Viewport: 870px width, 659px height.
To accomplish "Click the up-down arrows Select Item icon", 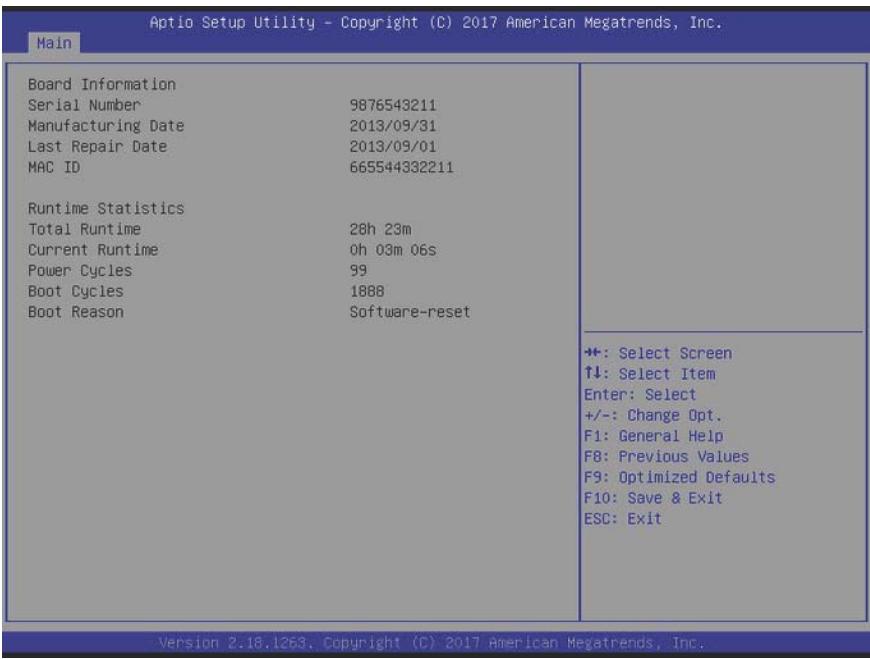I will pyautogui.click(x=593, y=373).
